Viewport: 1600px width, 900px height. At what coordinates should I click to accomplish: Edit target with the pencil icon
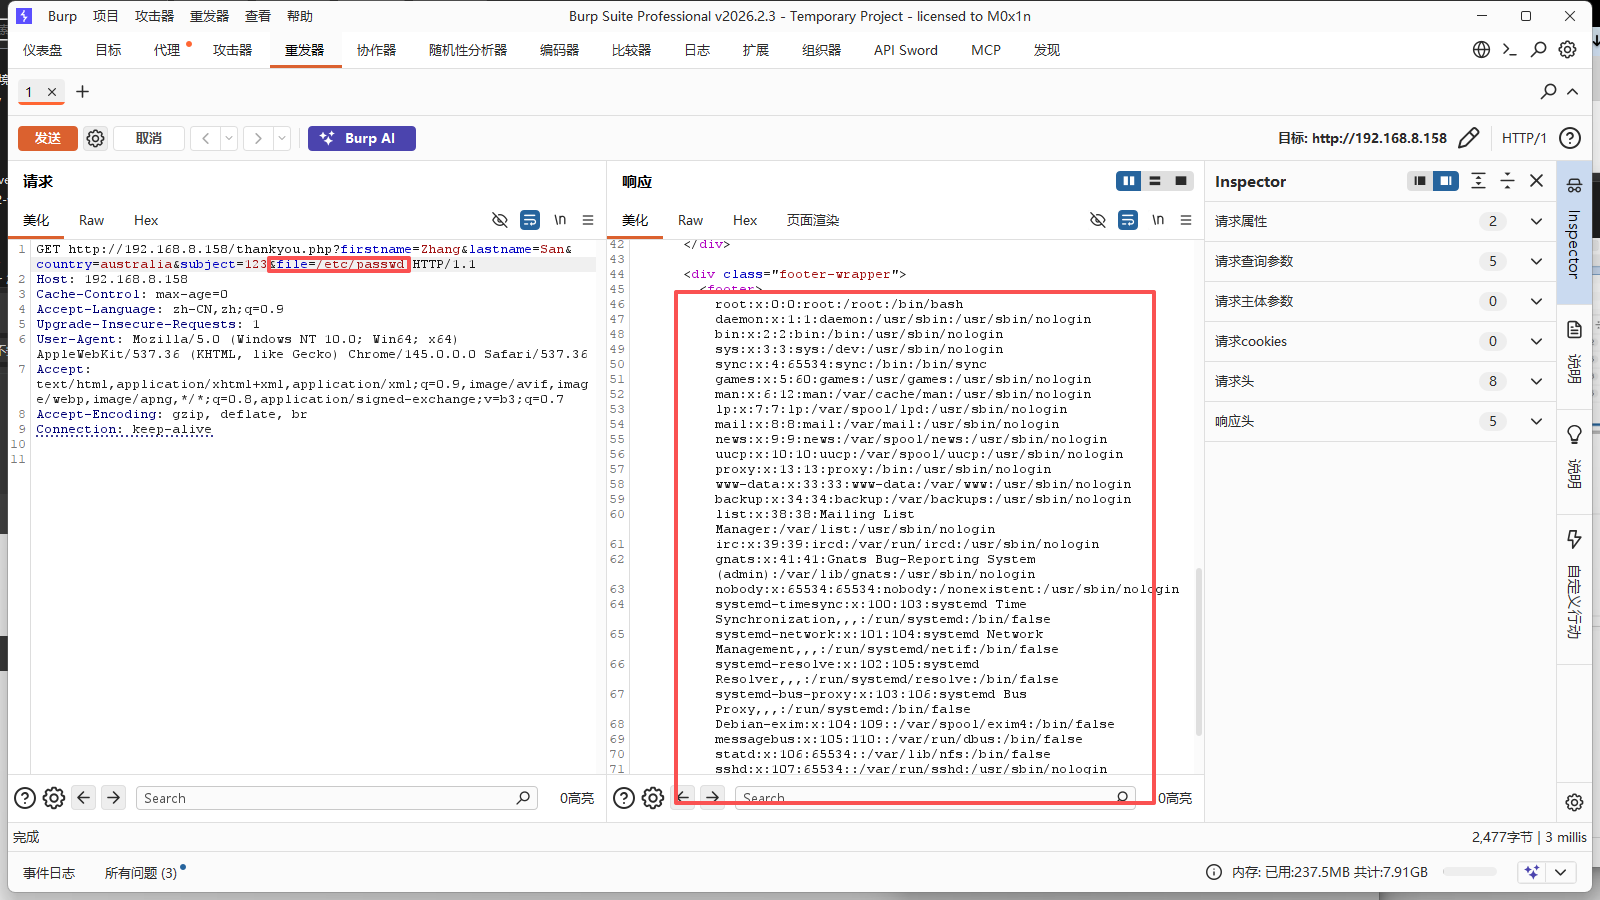(x=1468, y=138)
